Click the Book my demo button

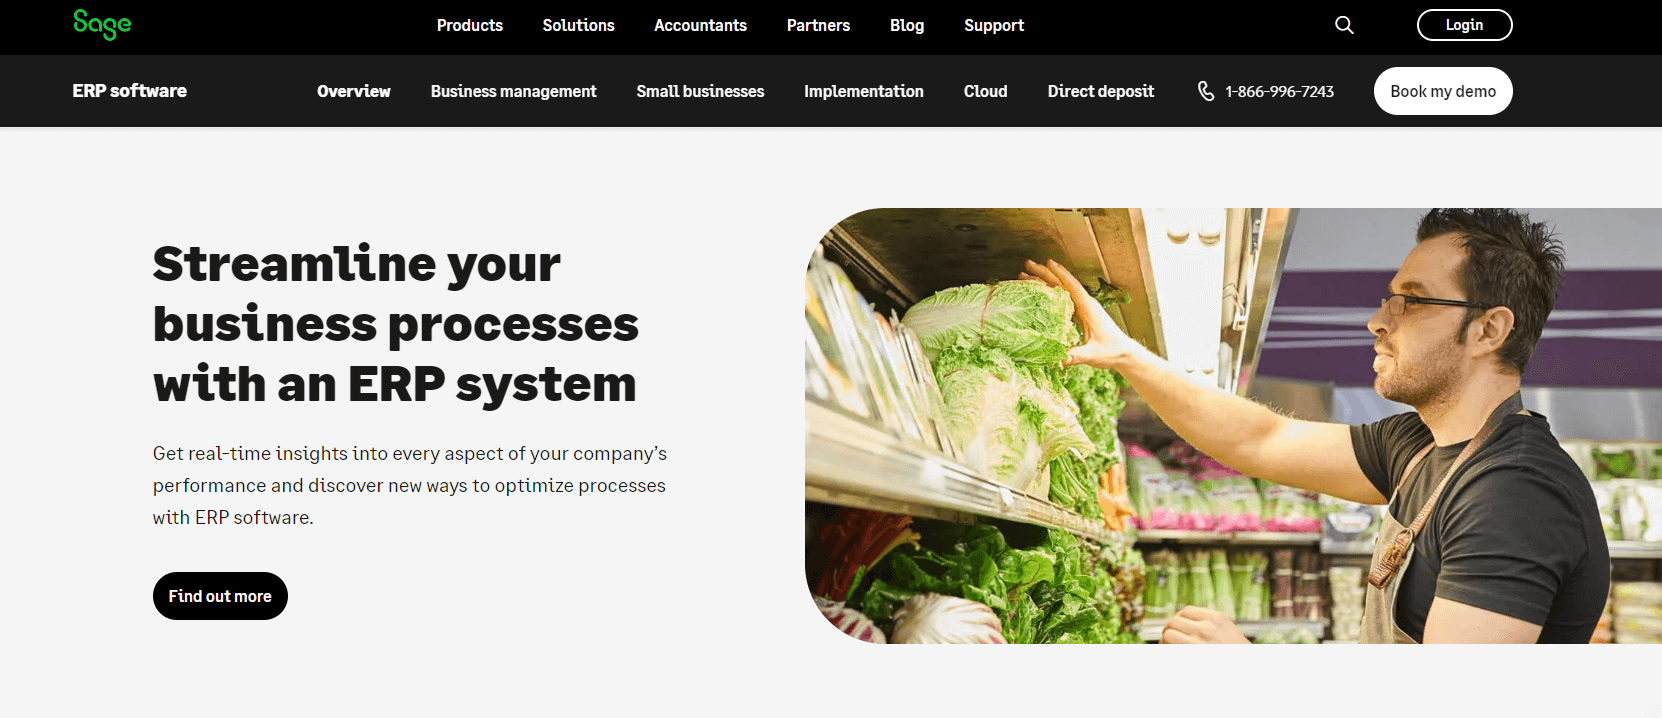click(1443, 91)
